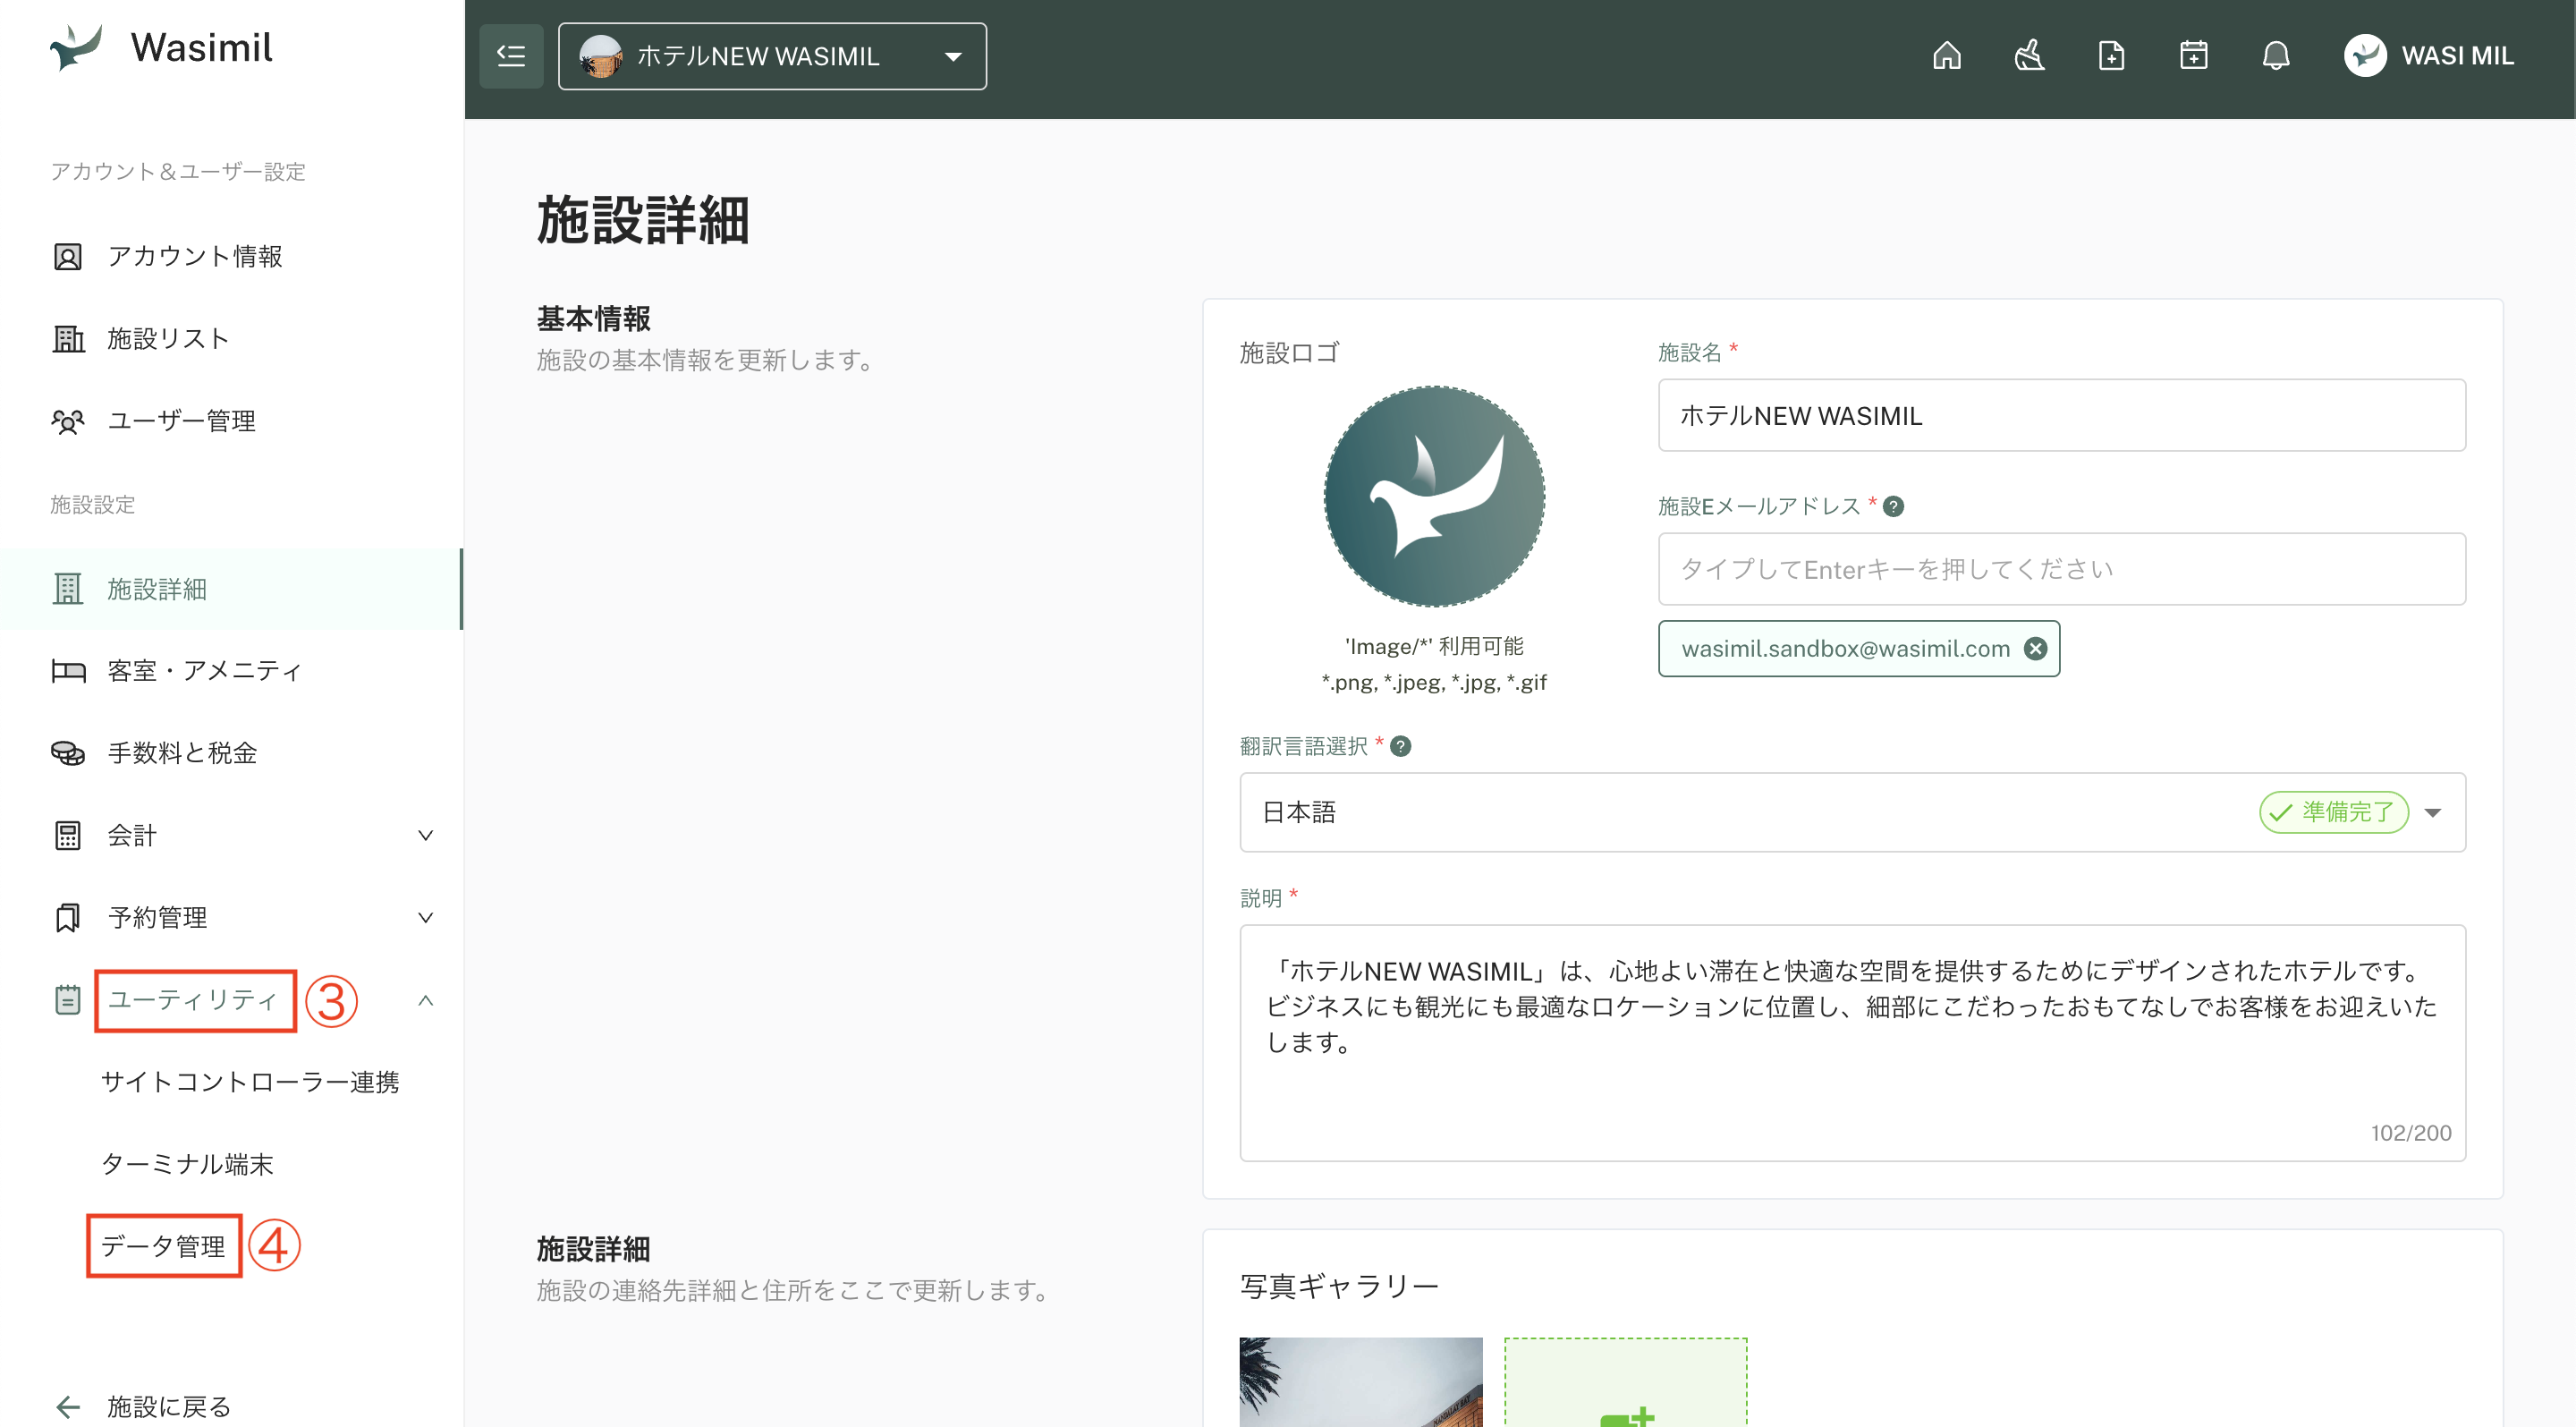Click the add photo tile in gallery
Screen dimensions: 2576x1427
1625,1385
